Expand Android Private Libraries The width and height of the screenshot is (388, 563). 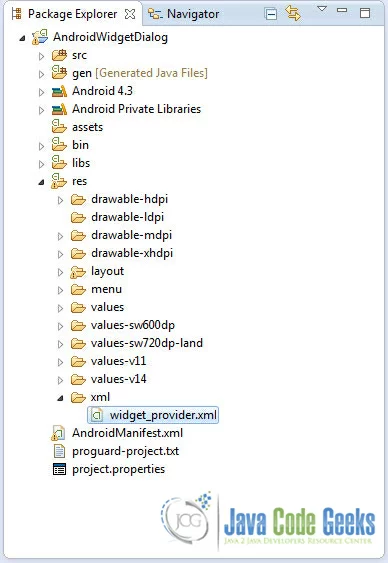pyautogui.click(x=42, y=110)
